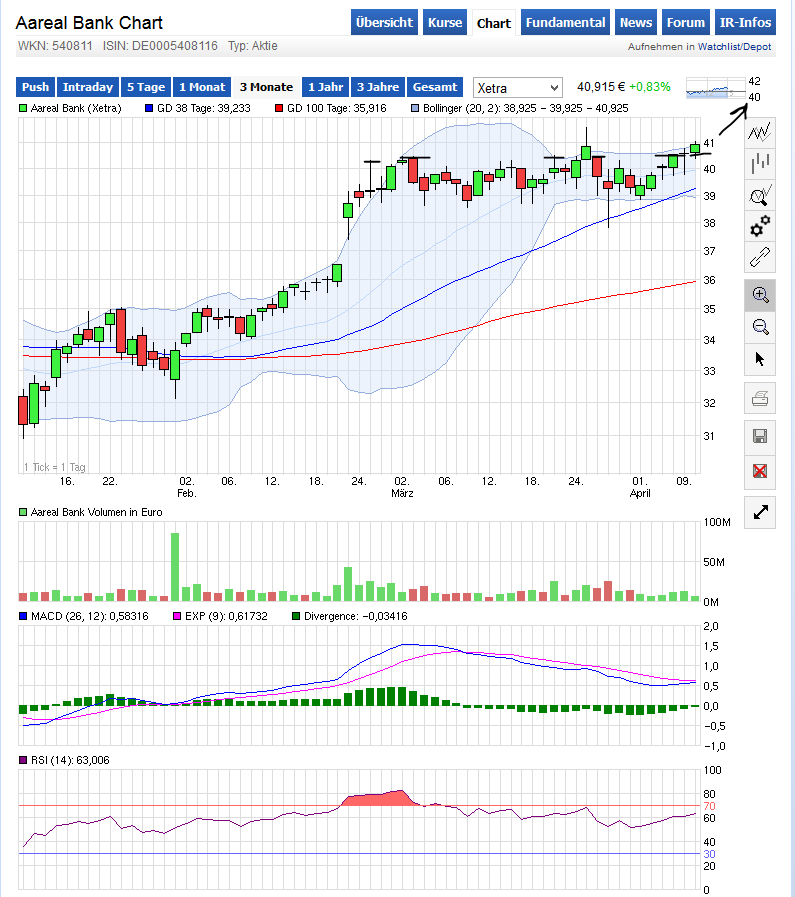Screen dimensions: 795x897
Task: Click the purple RSI (14) legend square
Action: point(23,760)
